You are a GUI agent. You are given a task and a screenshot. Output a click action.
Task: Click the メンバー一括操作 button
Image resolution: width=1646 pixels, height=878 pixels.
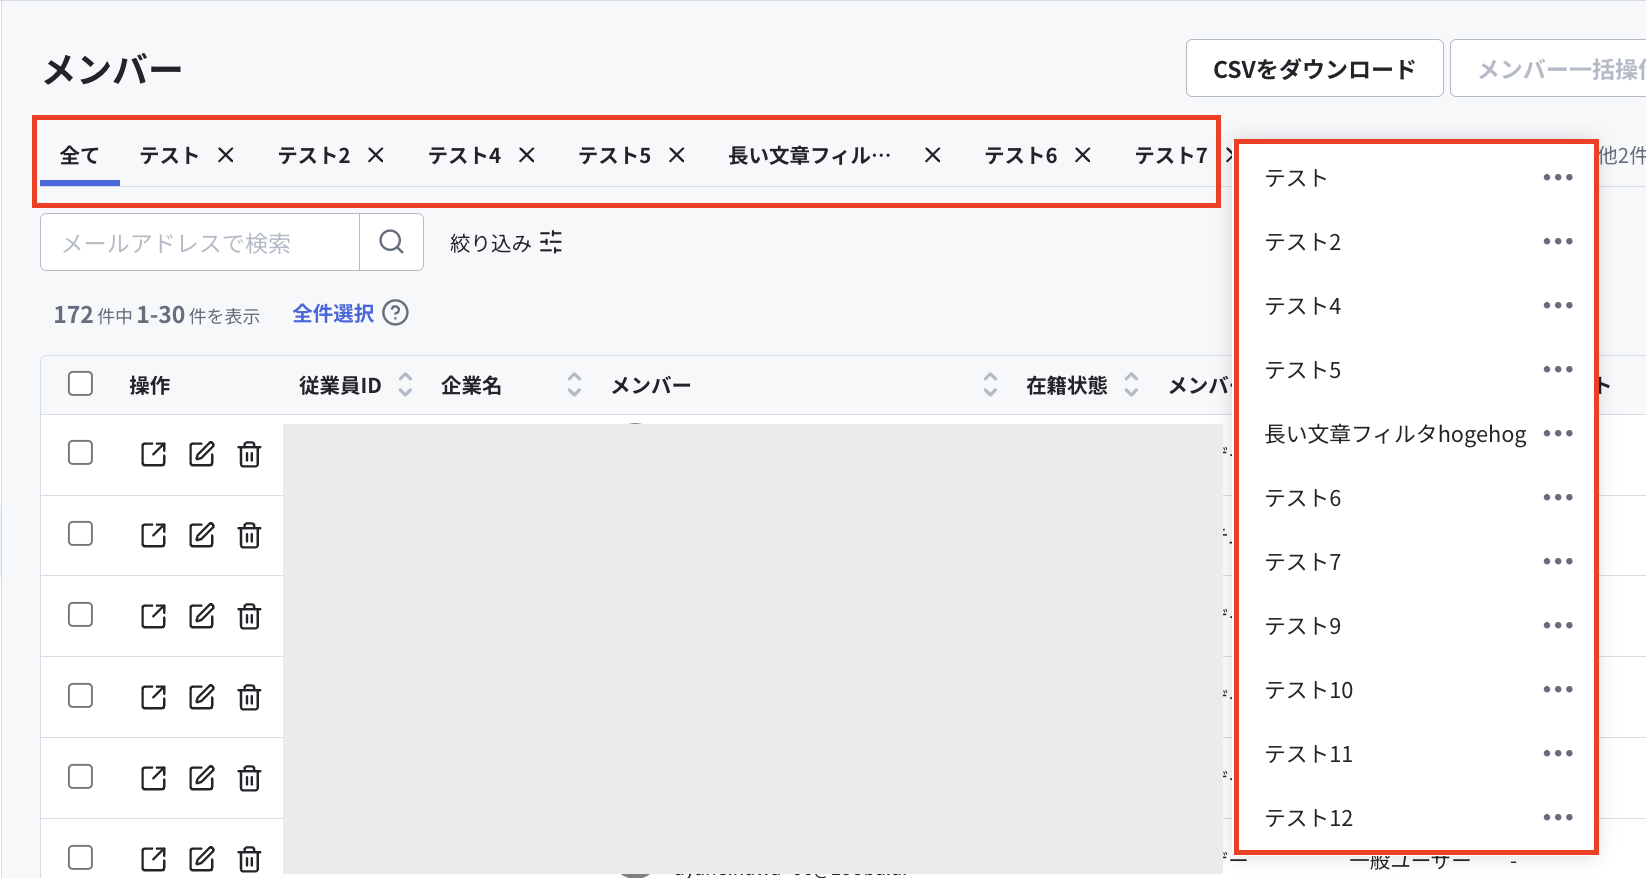tap(1549, 69)
